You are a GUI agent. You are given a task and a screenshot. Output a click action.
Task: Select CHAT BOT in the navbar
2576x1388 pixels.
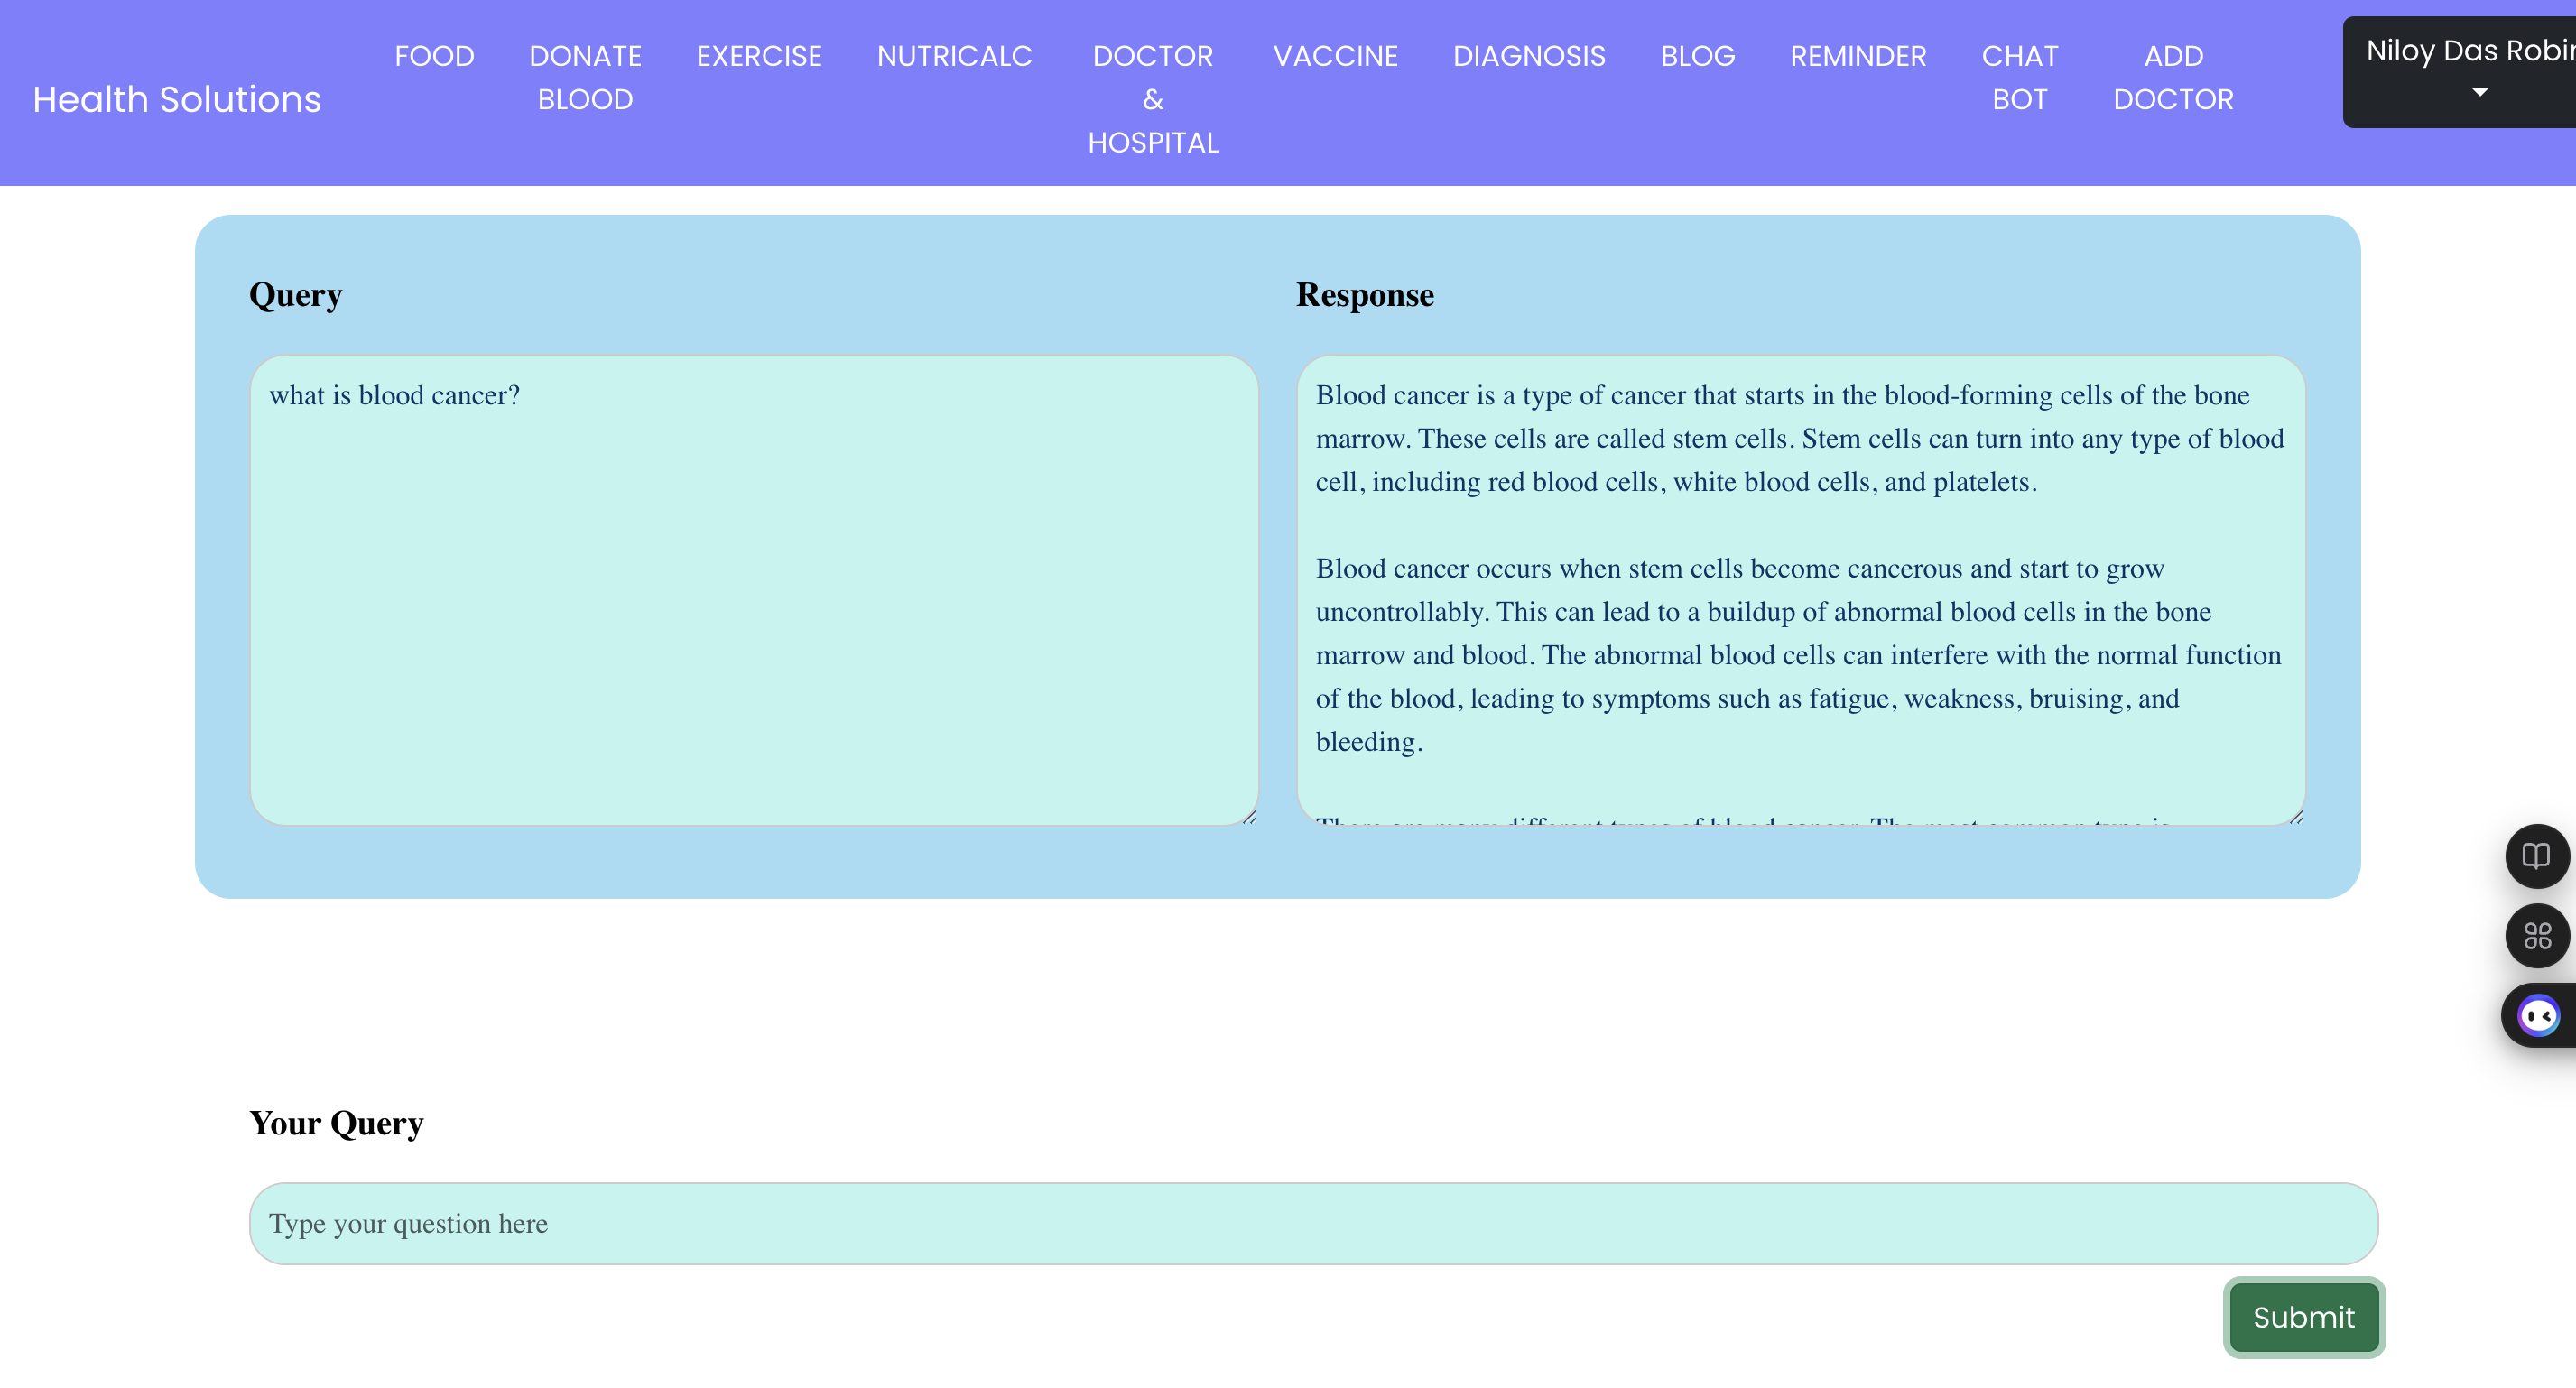(x=2019, y=78)
